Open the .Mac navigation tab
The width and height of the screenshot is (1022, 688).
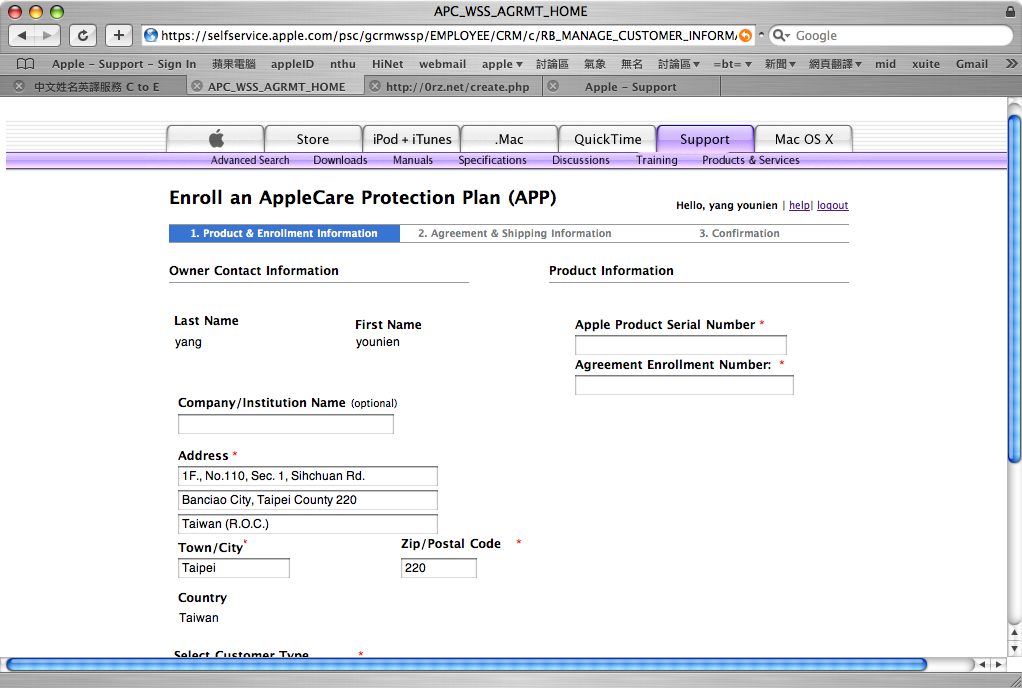pos(509,139)
